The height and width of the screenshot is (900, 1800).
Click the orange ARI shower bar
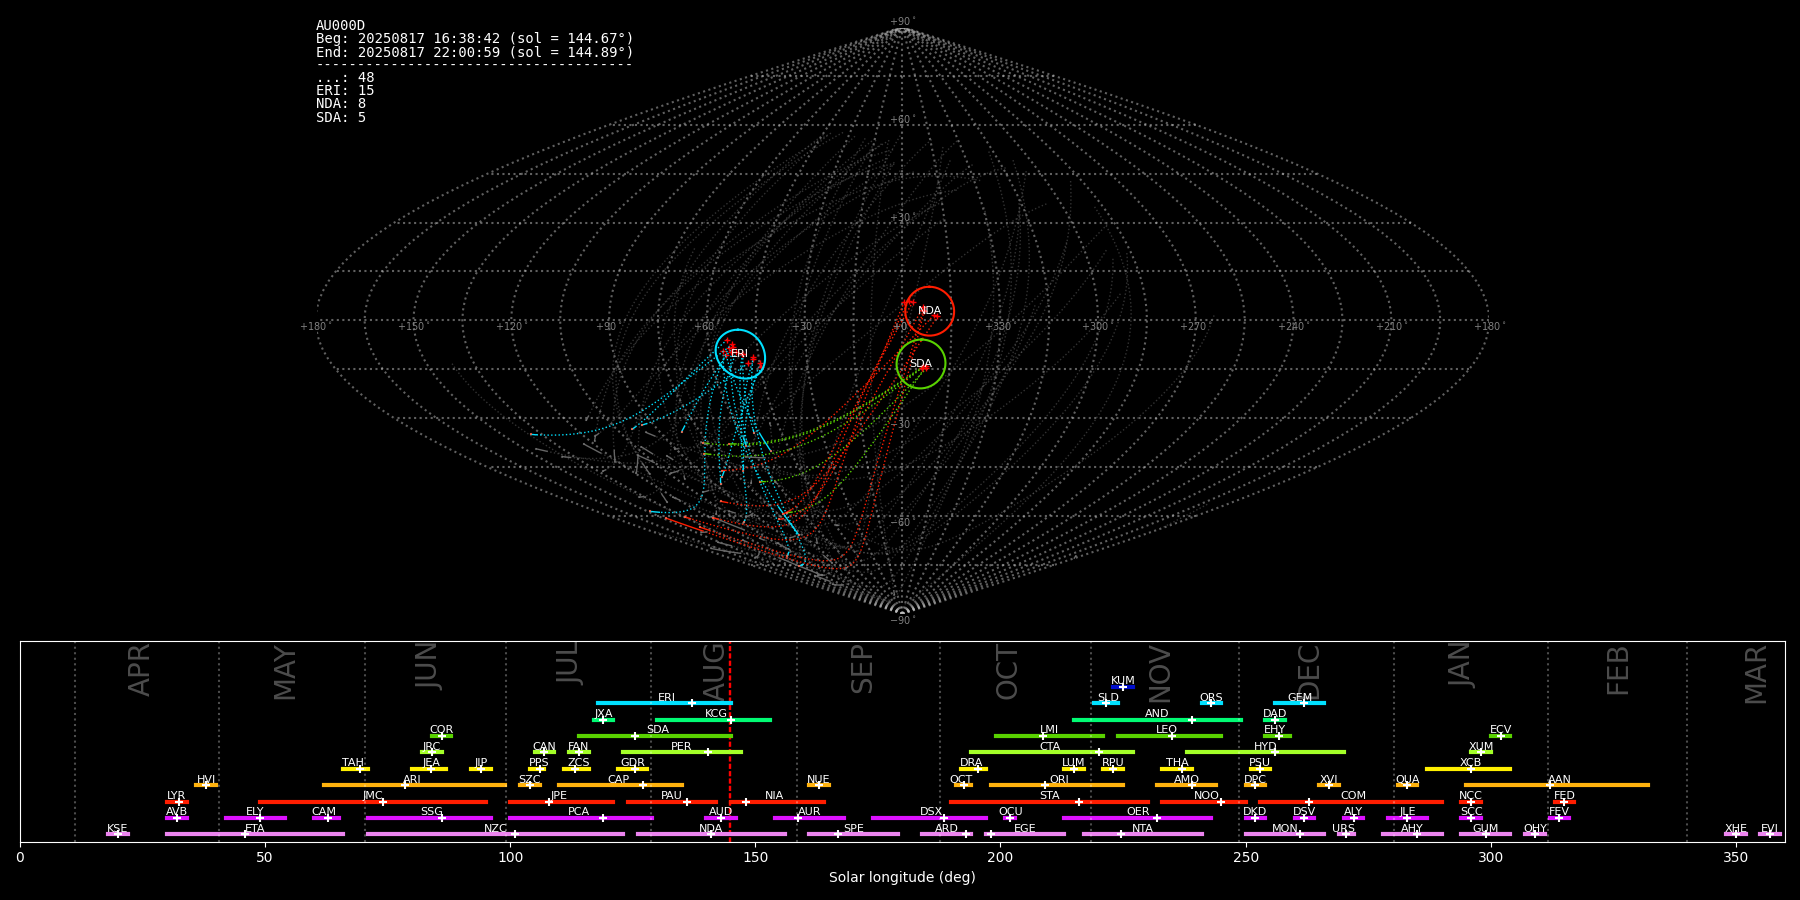[x=414, y=785]
